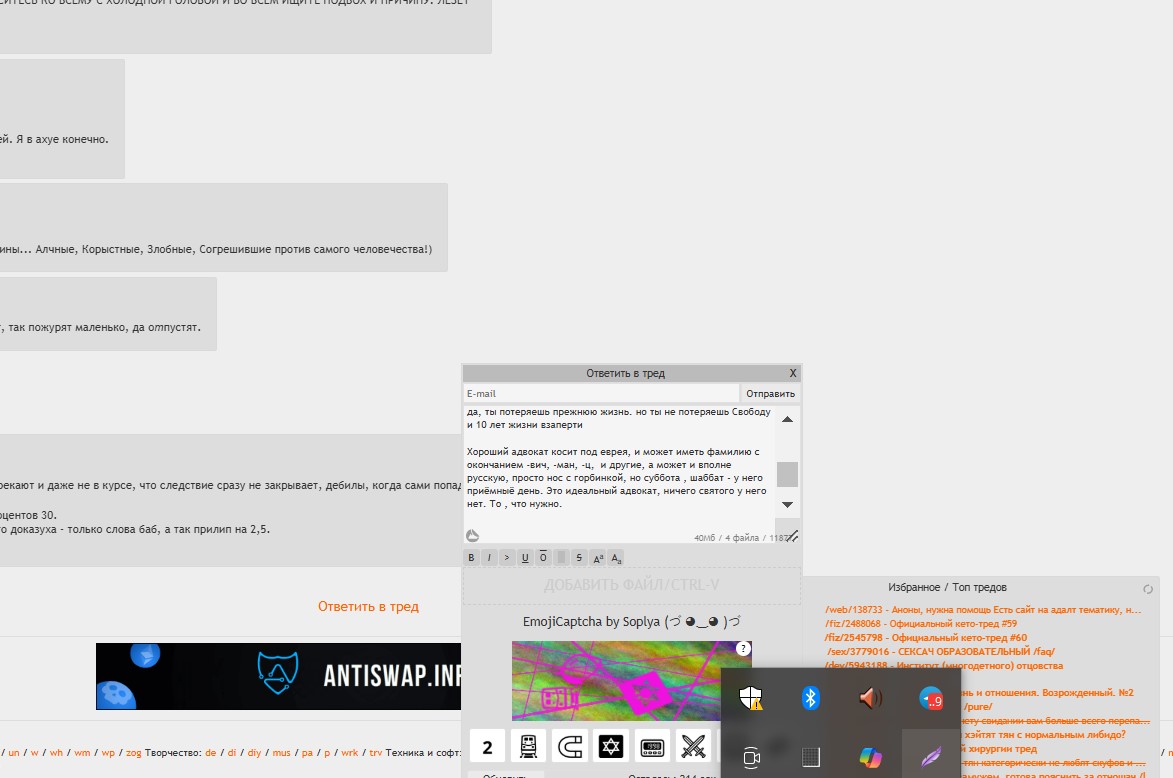The width and height of the screenshot is (1173, 778).
Task: Click the Избранное / Топ тредов header
Action: click(x=947, y=587)
